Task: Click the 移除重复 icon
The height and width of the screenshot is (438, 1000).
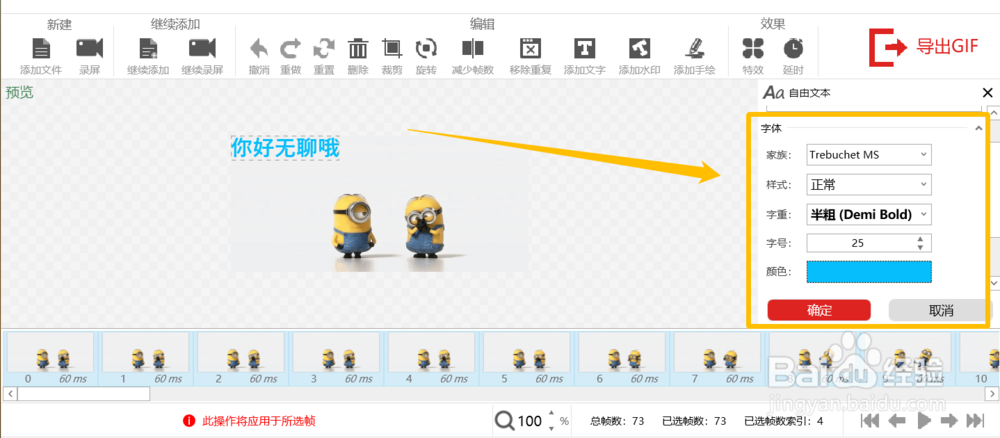Action: (x=530, y=49)
